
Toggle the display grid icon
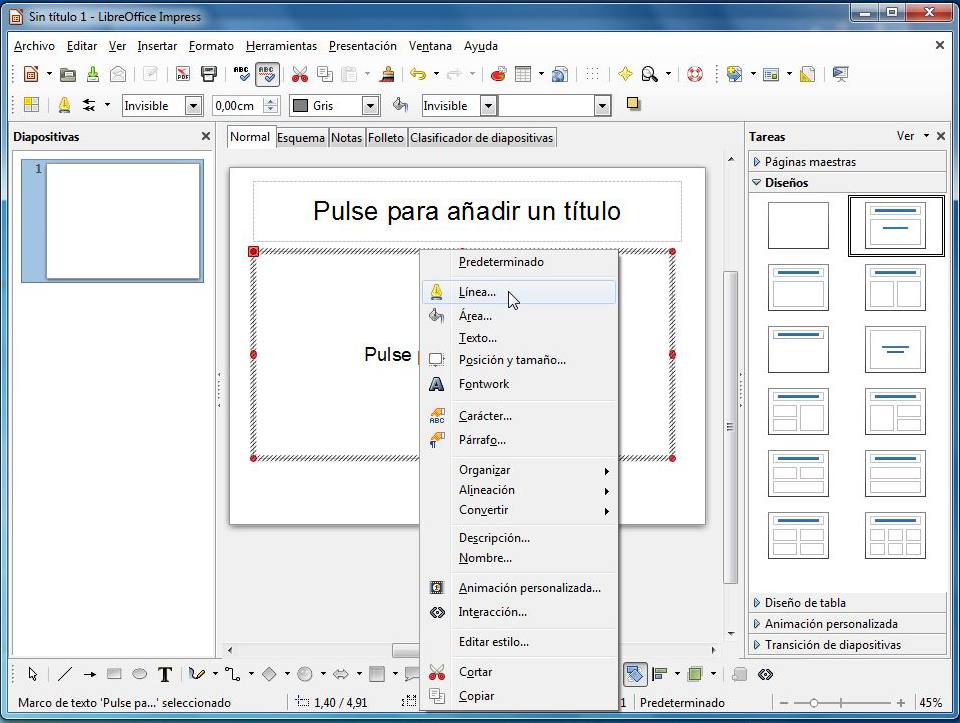(592, 75)
